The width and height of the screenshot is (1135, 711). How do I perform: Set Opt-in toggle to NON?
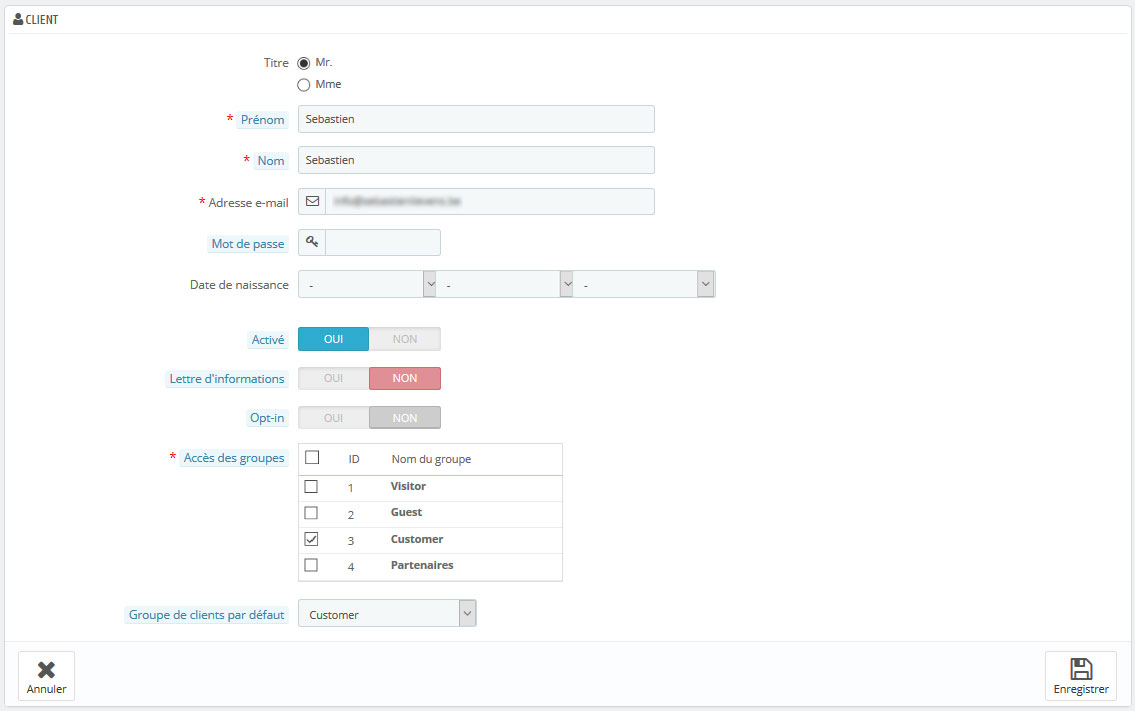click(x=405, y=418)
